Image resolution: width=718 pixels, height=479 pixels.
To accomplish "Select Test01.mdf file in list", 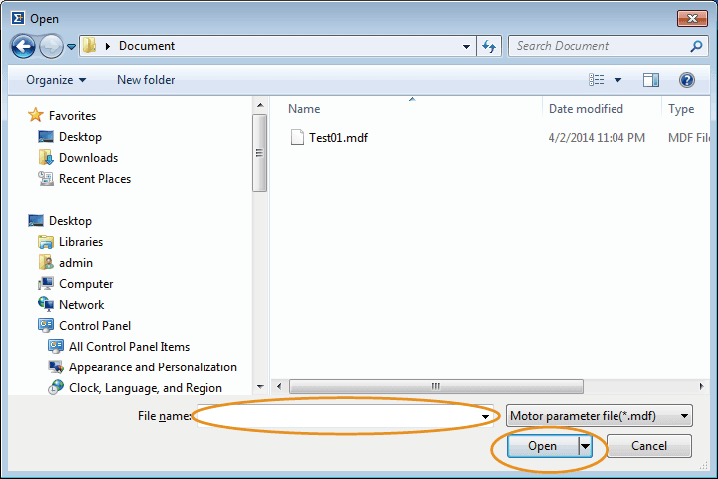I will coord(338,138).
